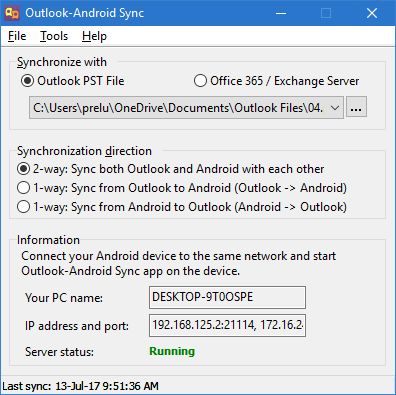Click the disabled maximize window button
The height and width of the screenshot is (395, 396).
pyautogui.click(x=326, y=13)
